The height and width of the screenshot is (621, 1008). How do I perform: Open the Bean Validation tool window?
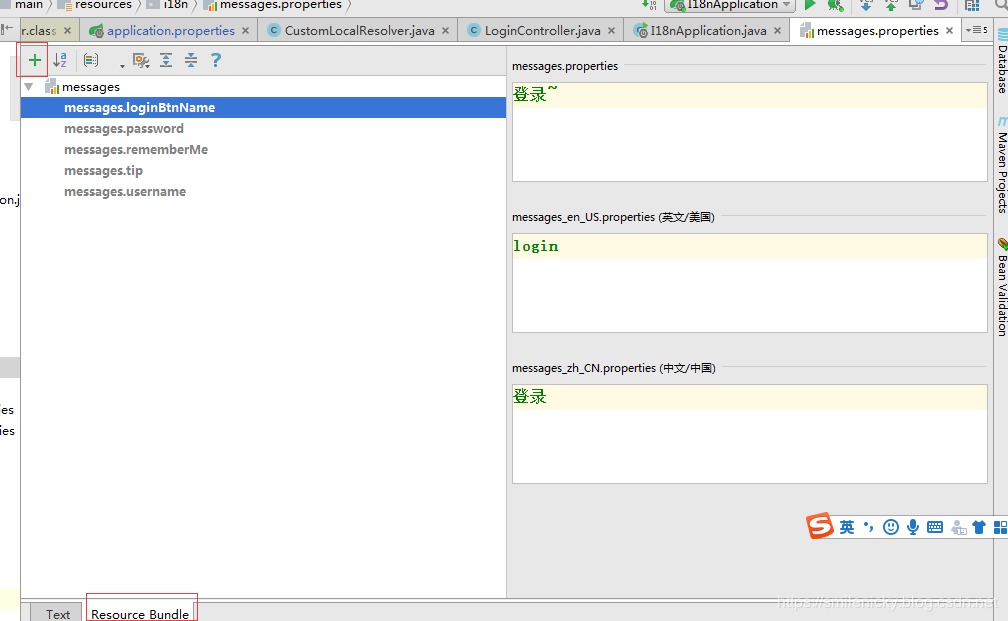point(1002,287)
